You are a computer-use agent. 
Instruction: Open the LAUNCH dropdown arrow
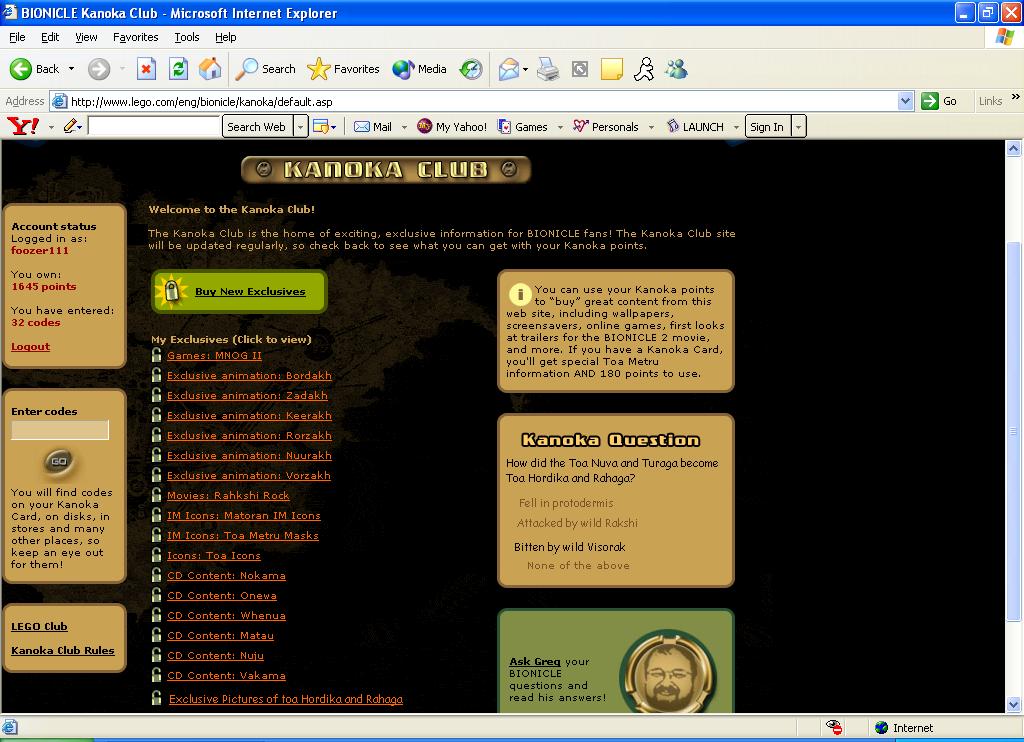point(736,127)
